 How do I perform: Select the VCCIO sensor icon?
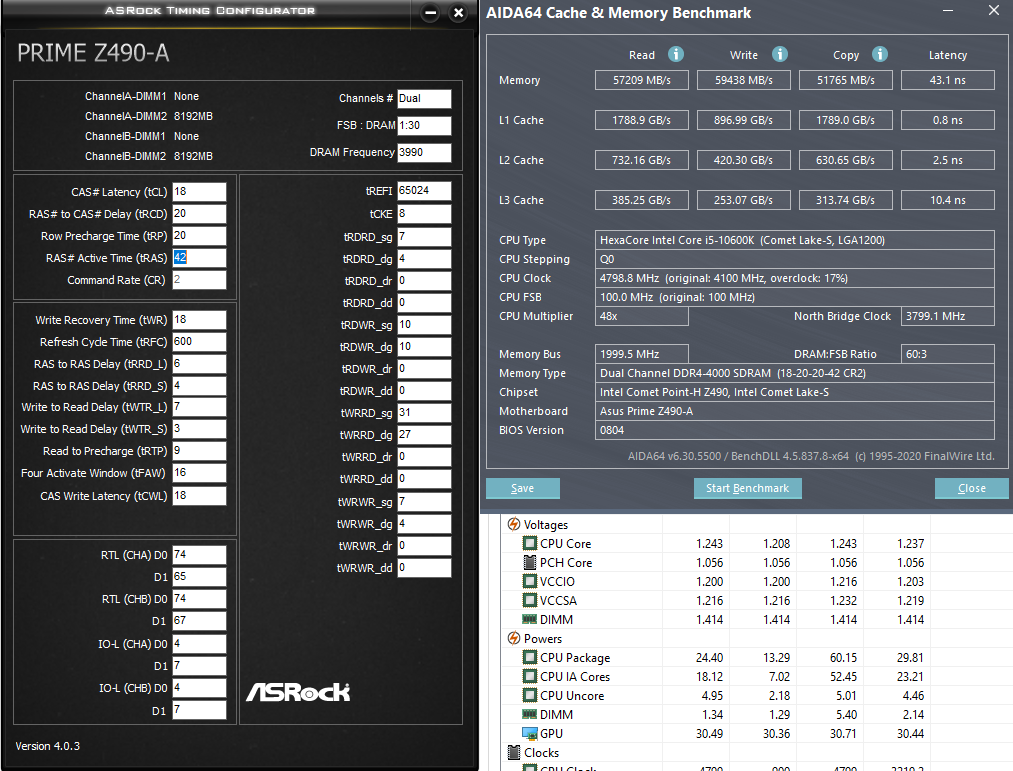pyautogui.click(x=530, y=582)
